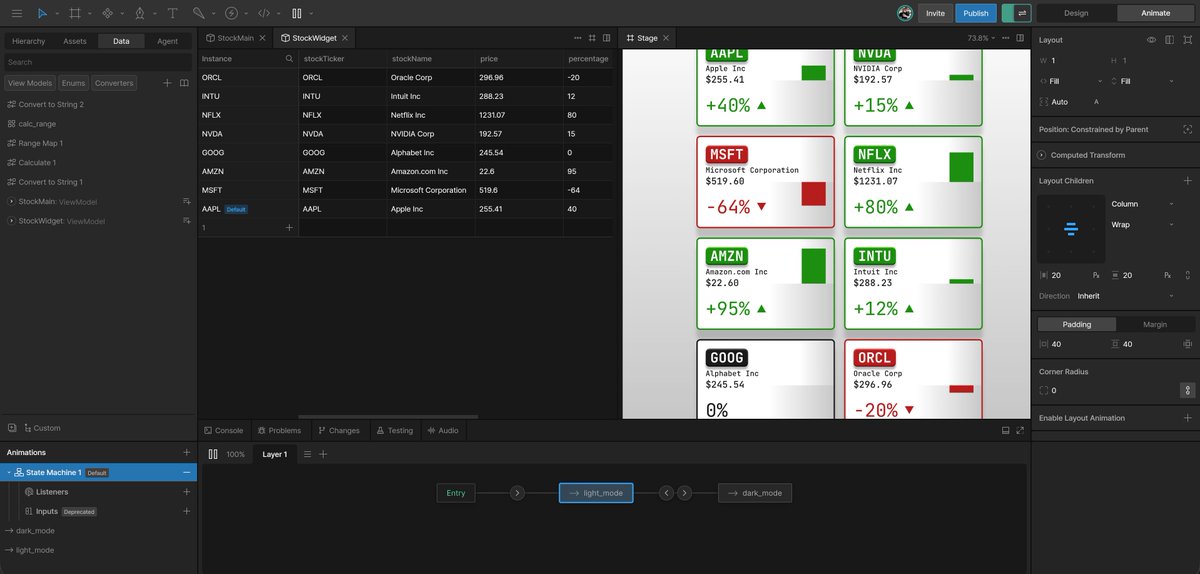The image size is (1200, 574).
Task: Select the light_mode state node
Action: coord(596,493)
